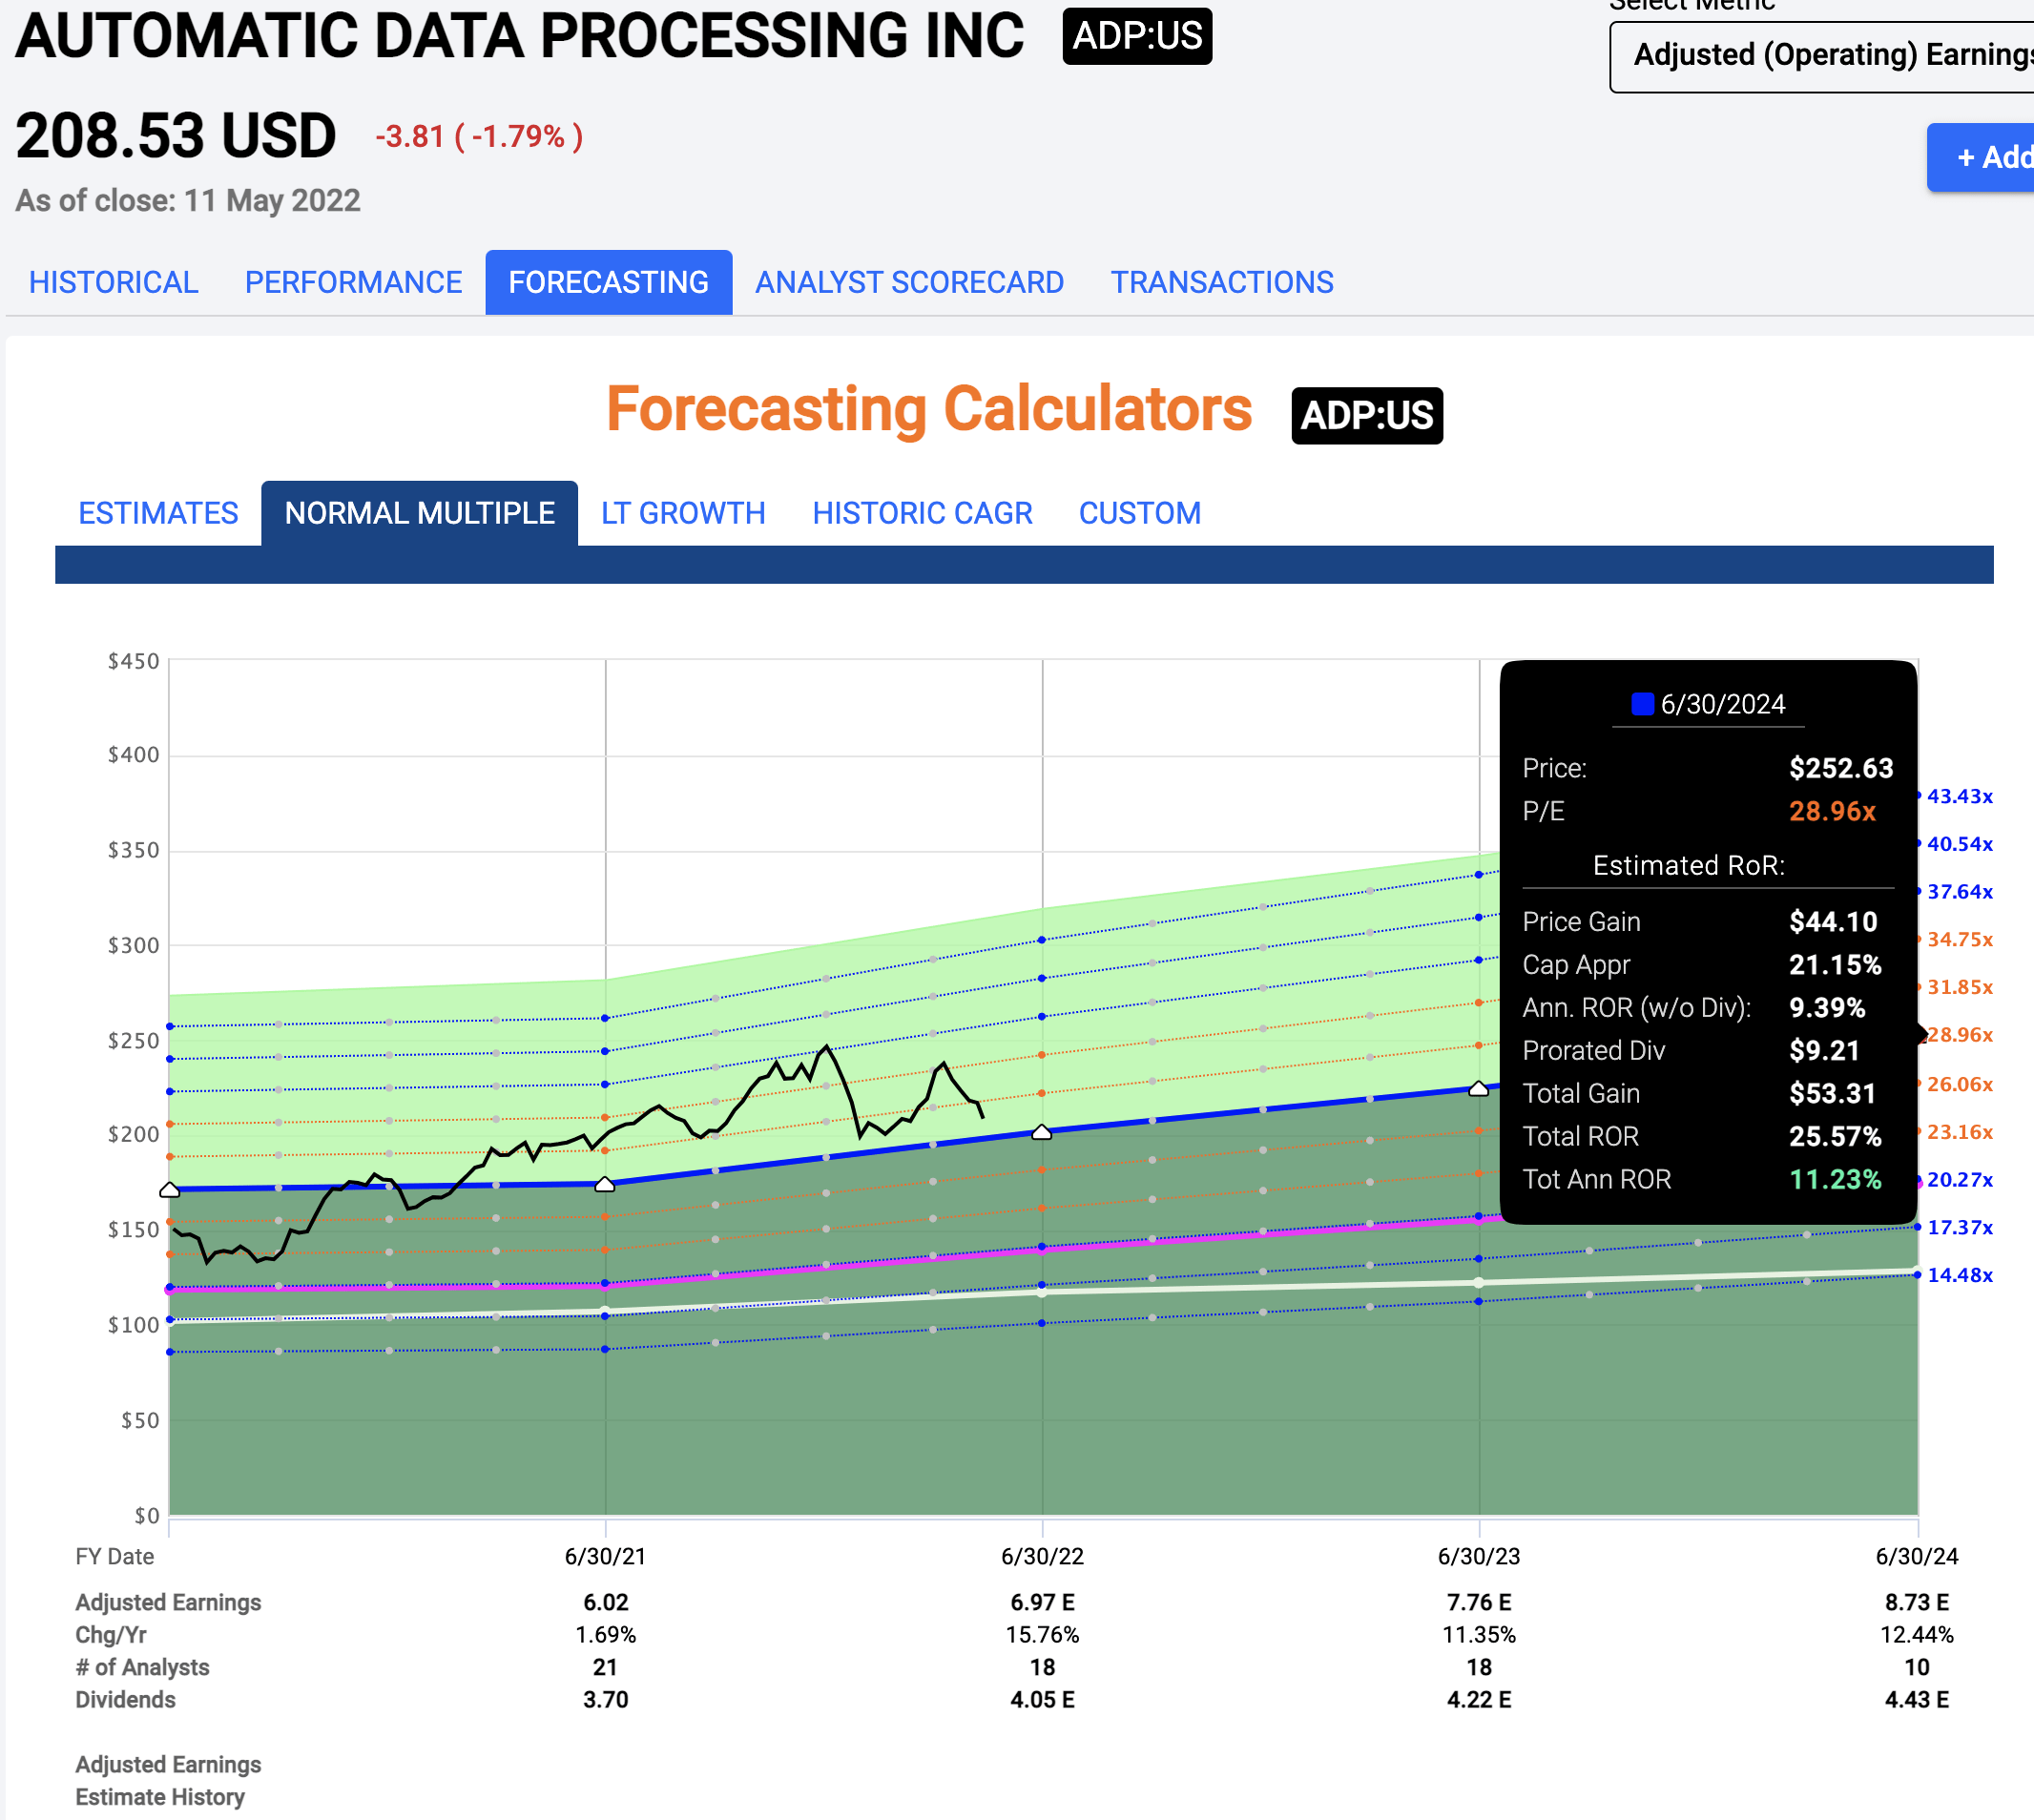Image resolution: width=2034 pixels, height=1820 pixels.
Task: Click the 21.15% Cap Appr value
Action: pyautogui.click(x=1835, y=965)
